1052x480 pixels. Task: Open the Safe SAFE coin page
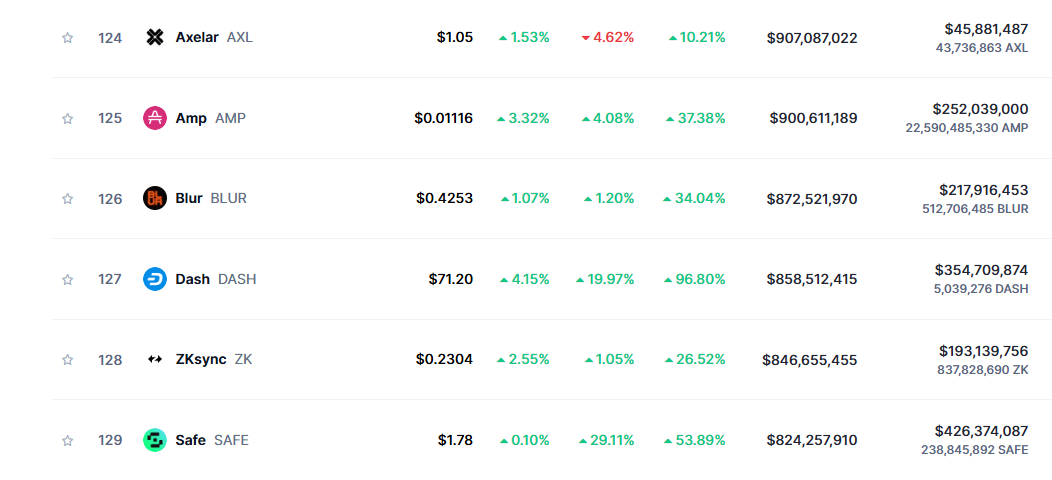tap(212, 440)
